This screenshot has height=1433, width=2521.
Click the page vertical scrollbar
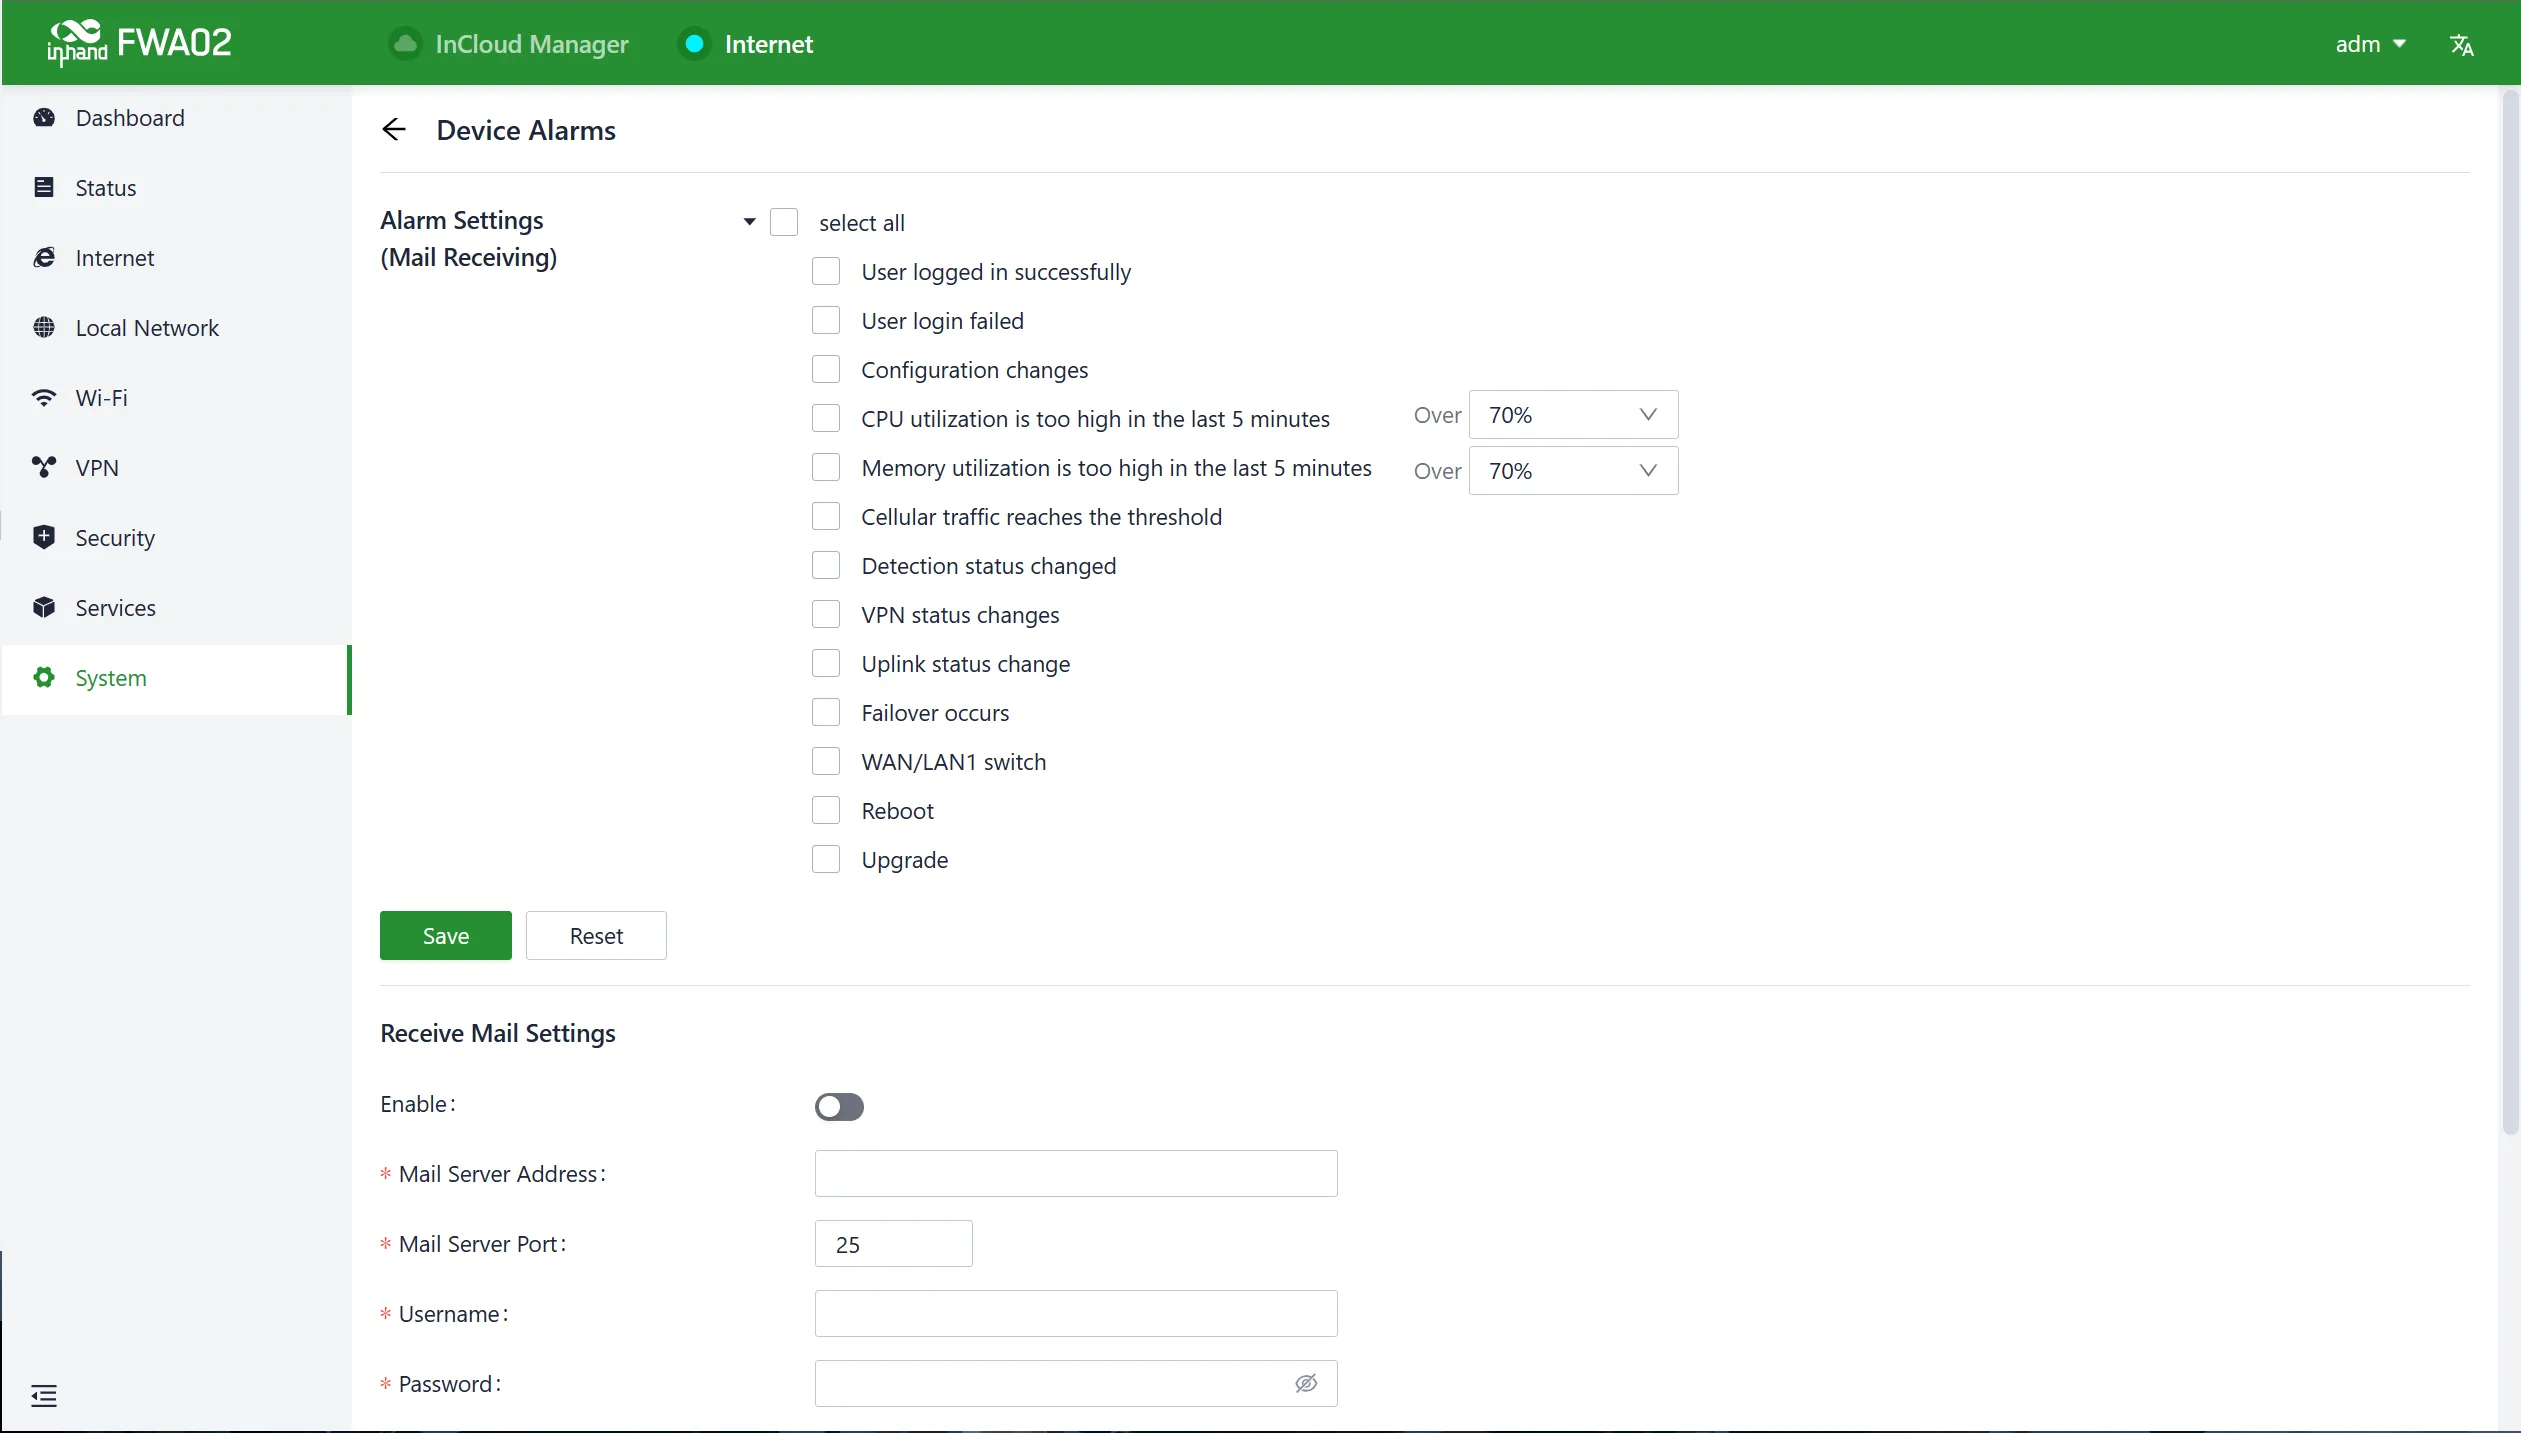point(2511,612)
